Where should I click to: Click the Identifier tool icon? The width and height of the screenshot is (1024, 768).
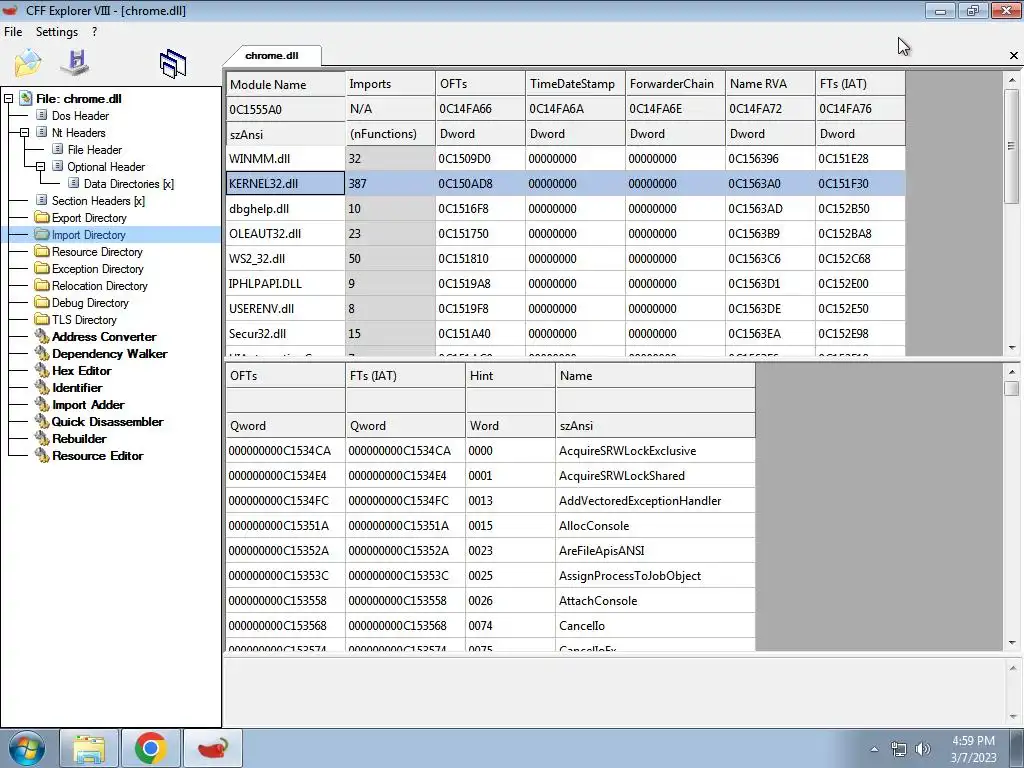click(42, 387)
